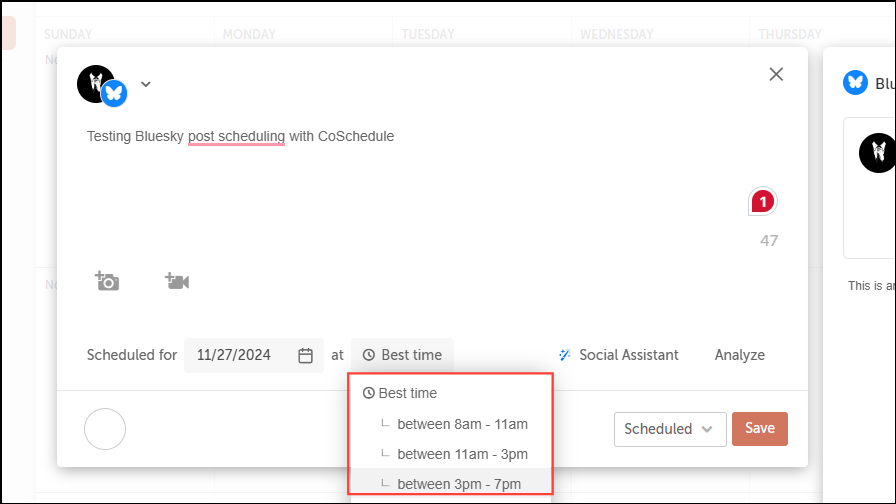This screenshot has width=896, height=504.
Task: Open the Scheduled status dropdown
Action: [670, 429]
